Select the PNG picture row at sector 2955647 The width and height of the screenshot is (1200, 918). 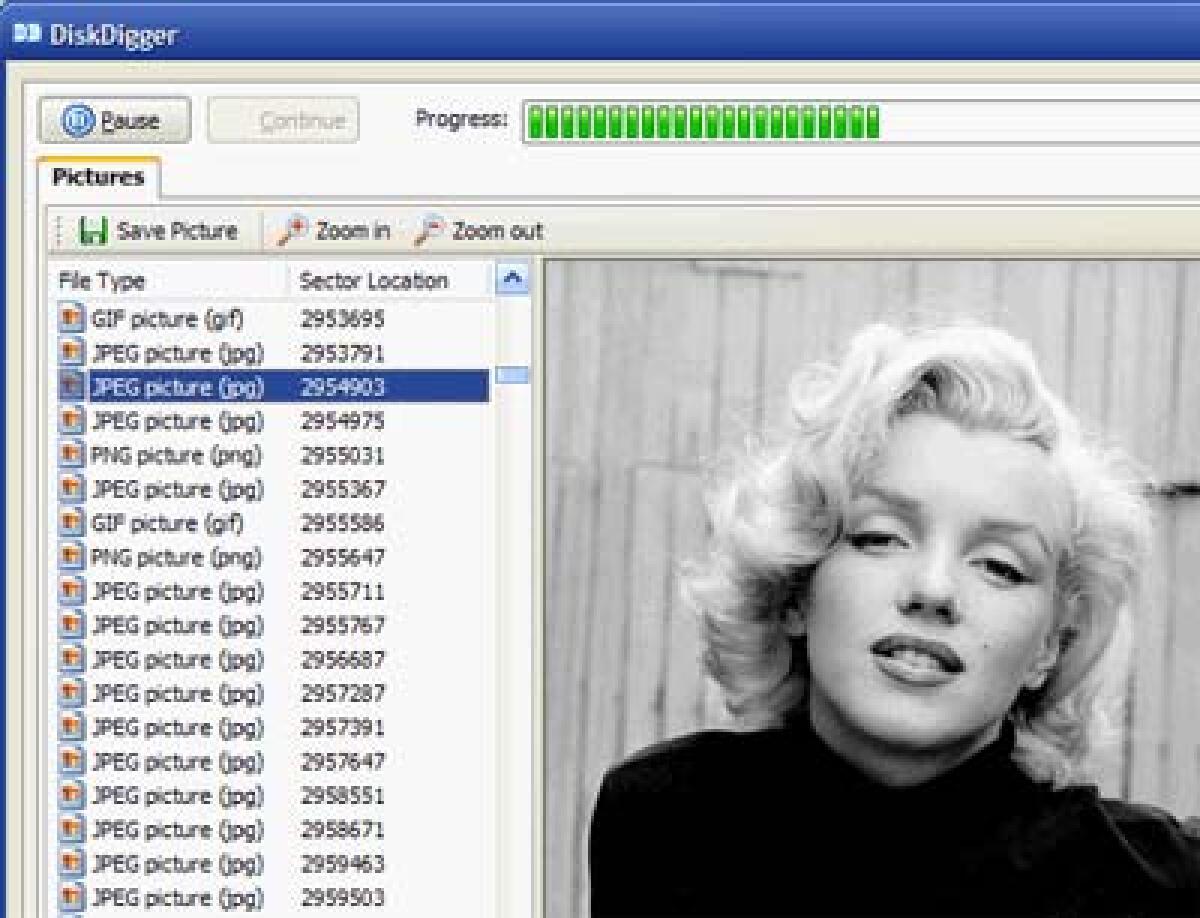[272, 557]
